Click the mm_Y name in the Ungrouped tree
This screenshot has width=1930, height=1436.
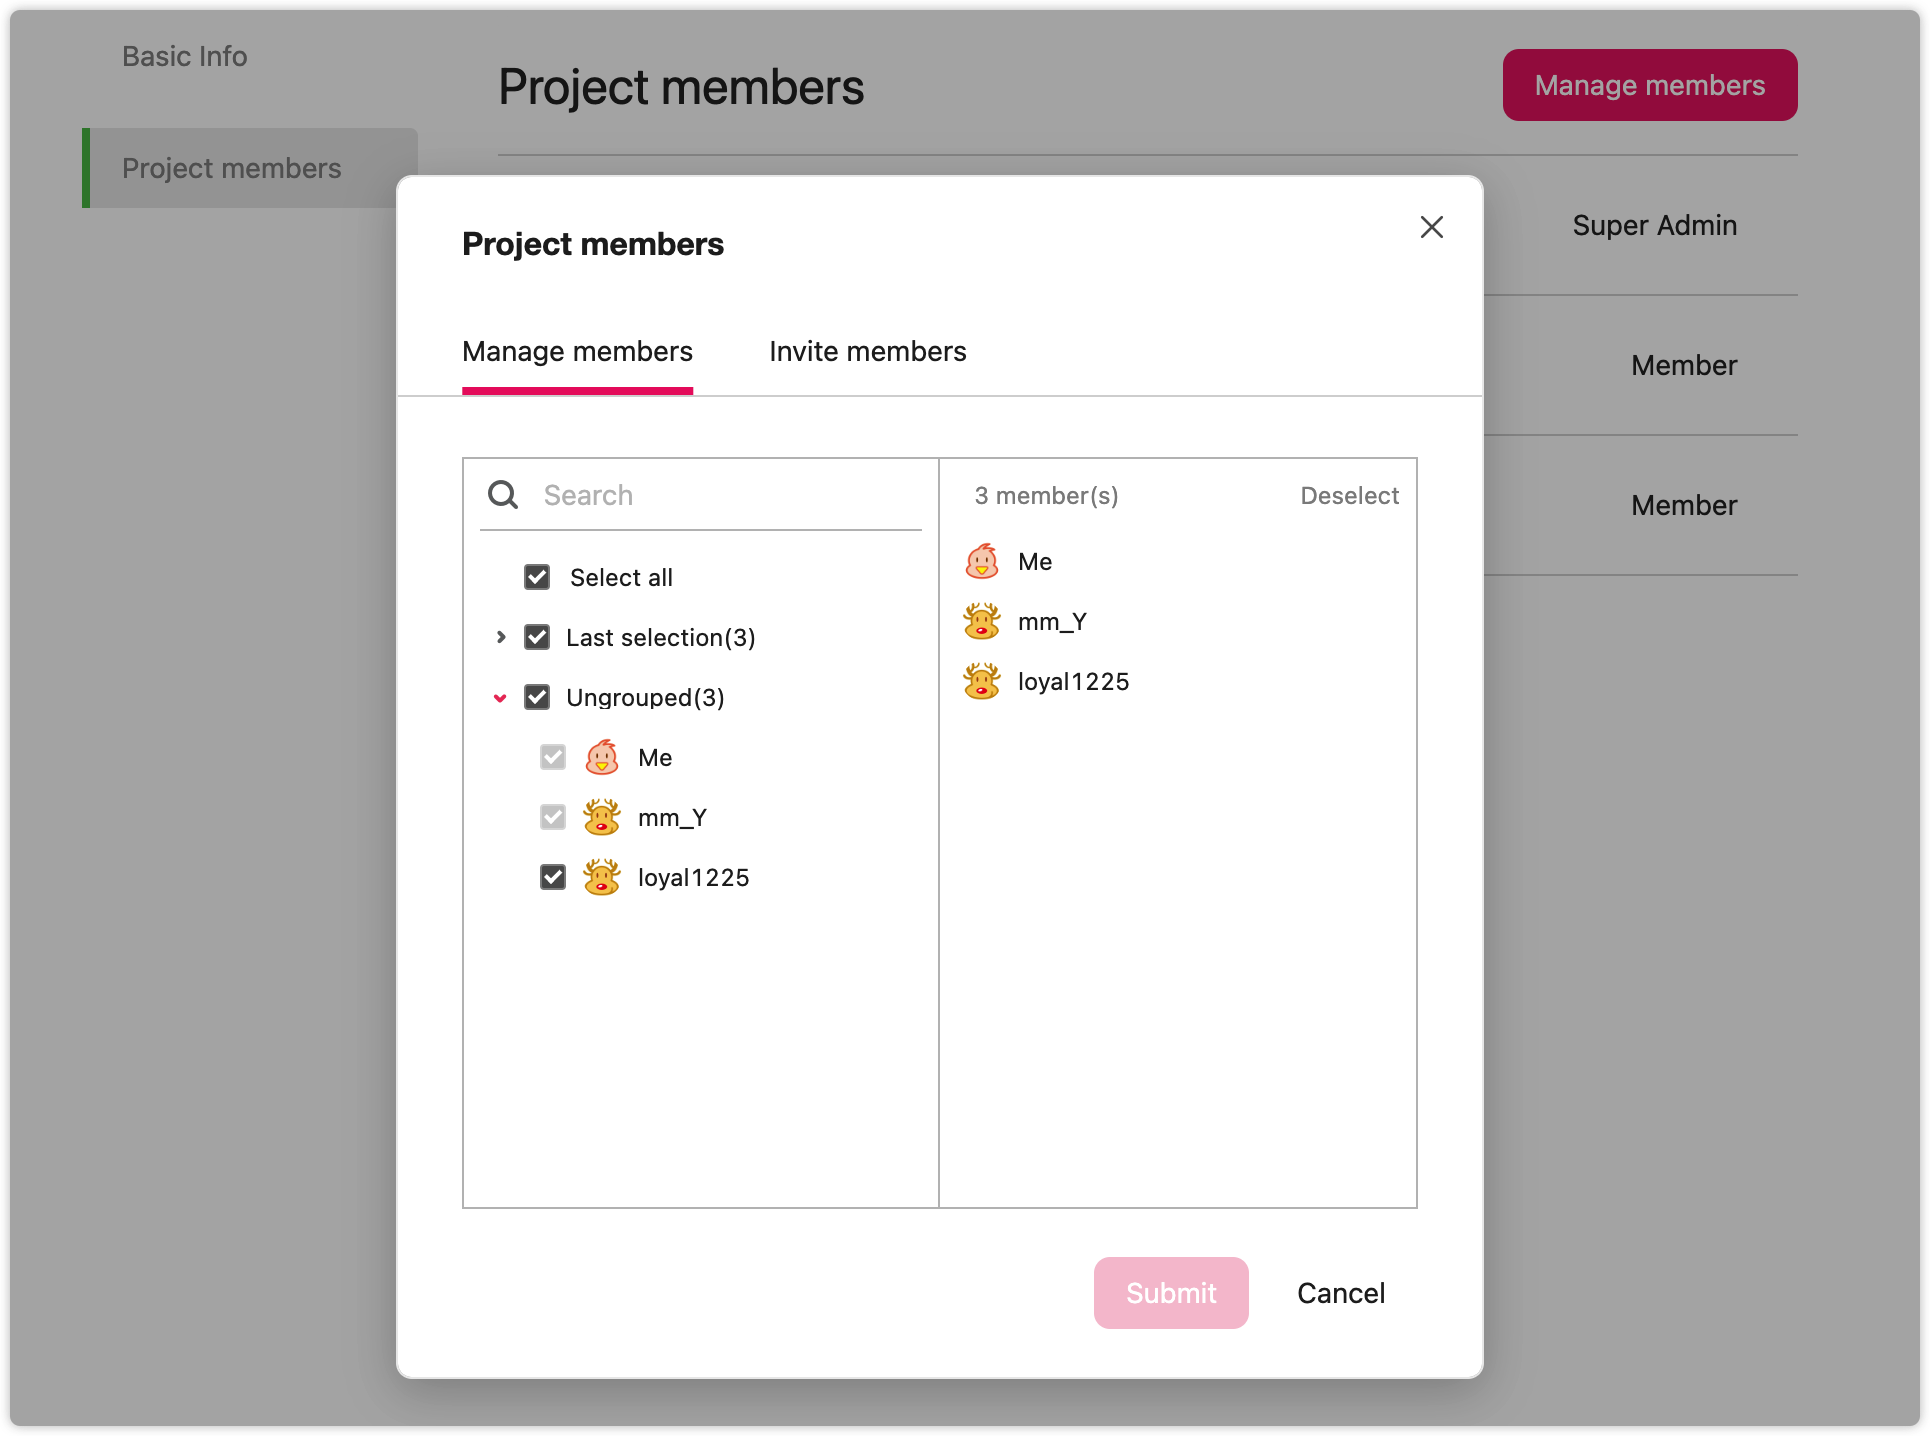(x=672, y=818)
